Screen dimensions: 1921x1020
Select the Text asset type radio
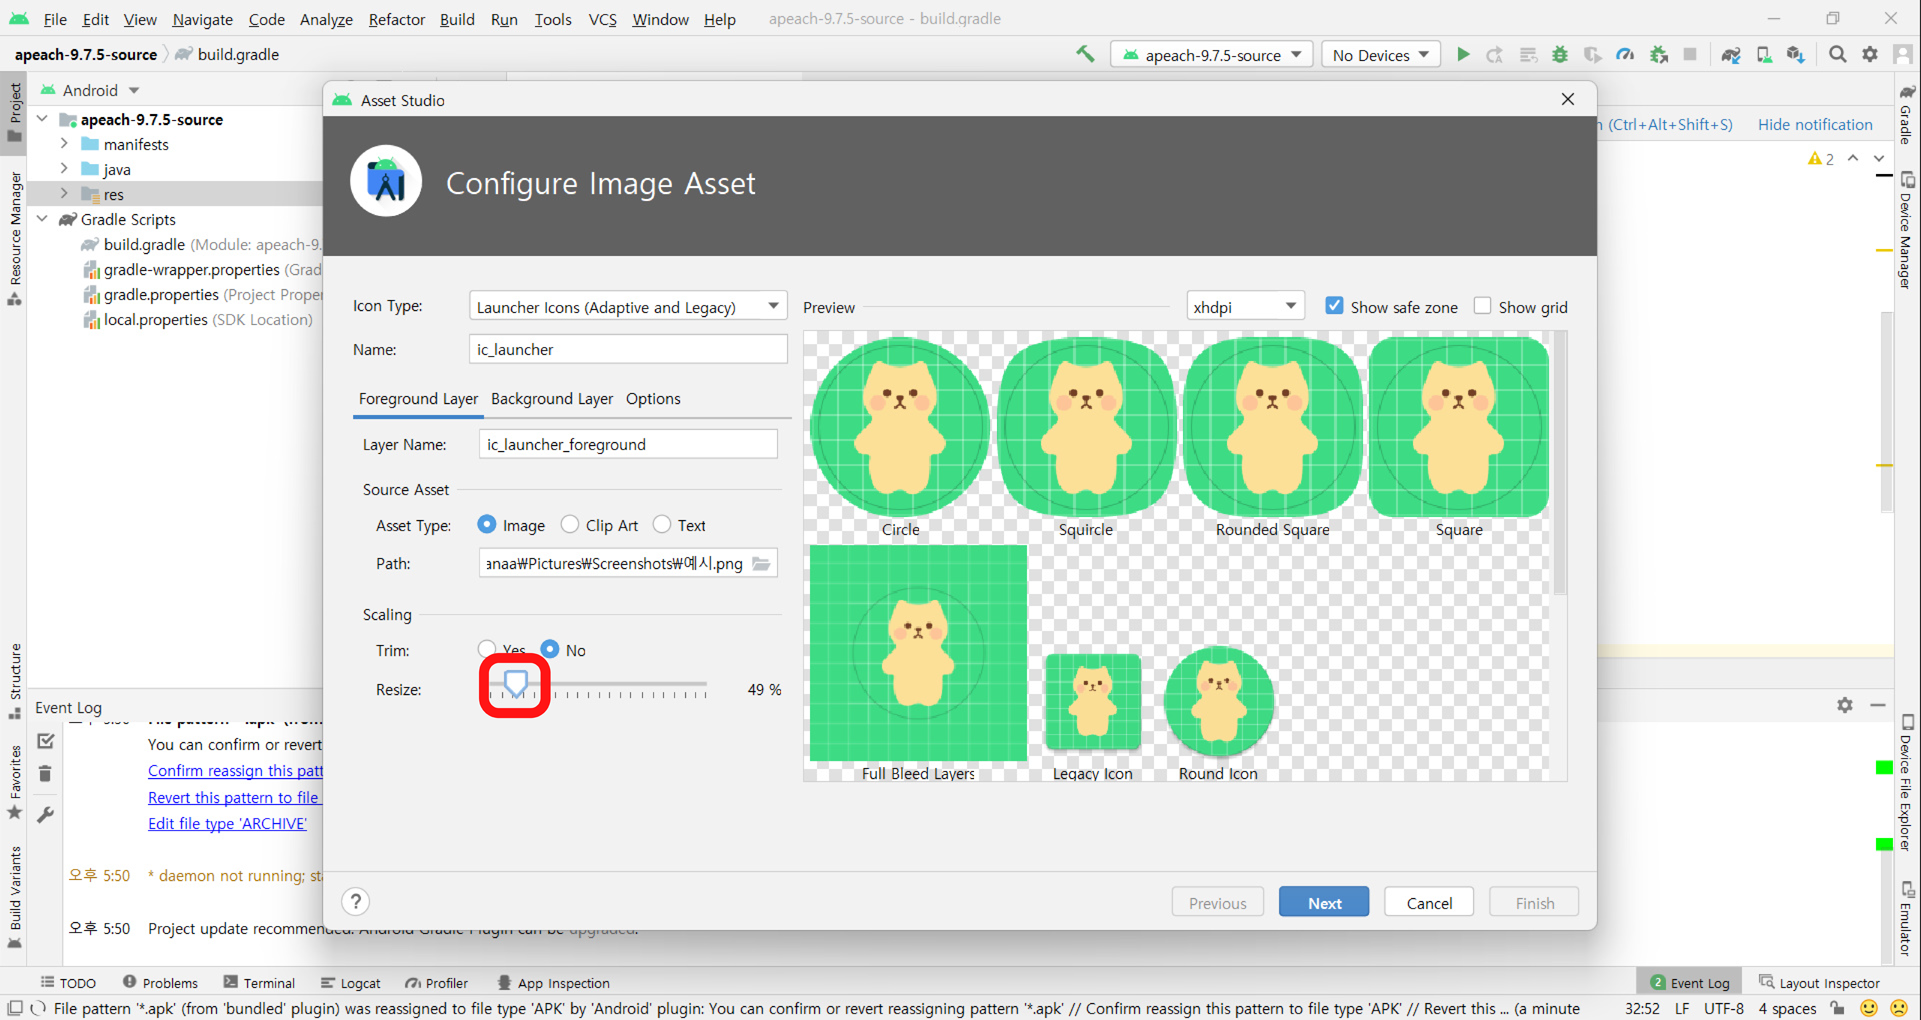(x=662, y=524)
